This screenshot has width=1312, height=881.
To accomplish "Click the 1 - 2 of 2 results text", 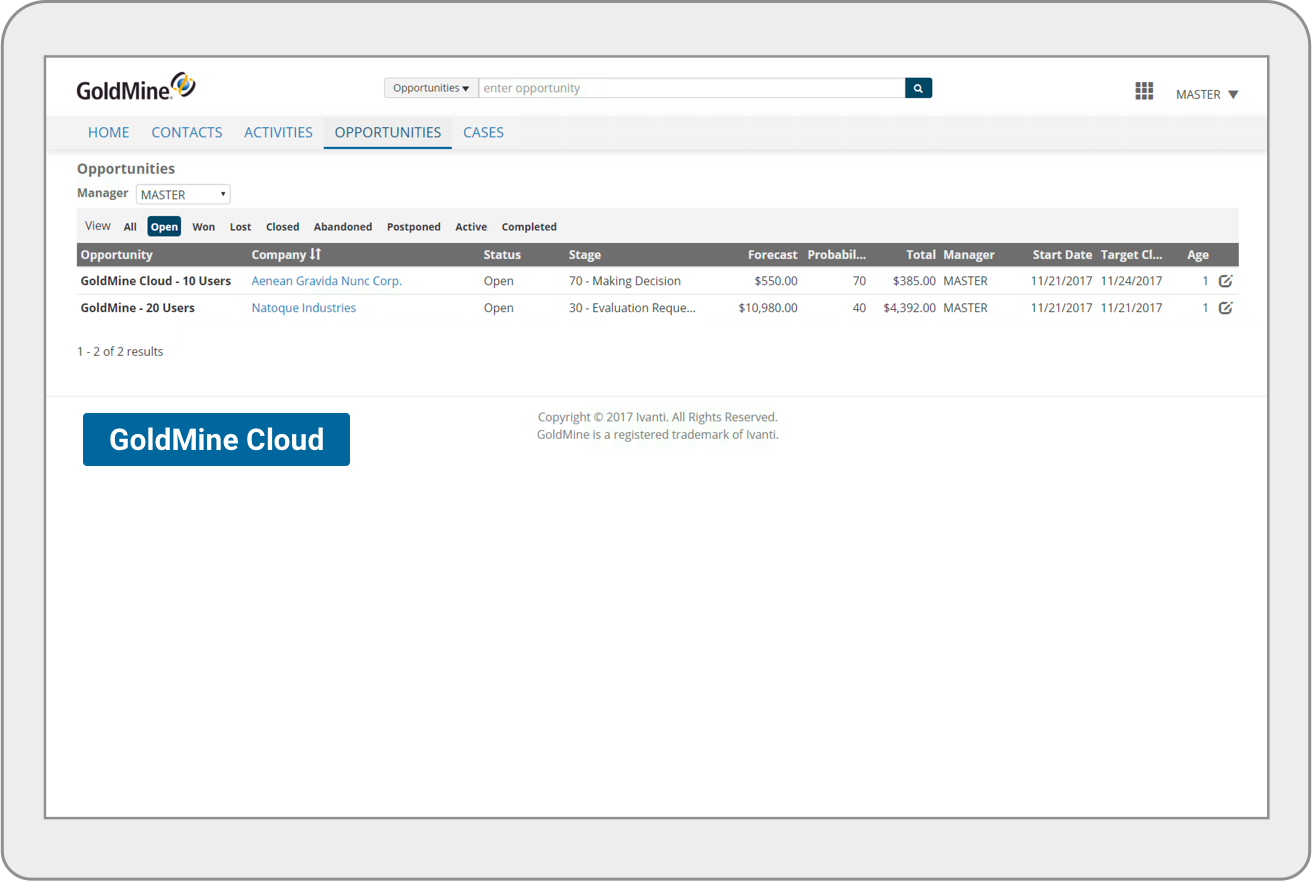I will pyautogui.click(x=120, y=351).
